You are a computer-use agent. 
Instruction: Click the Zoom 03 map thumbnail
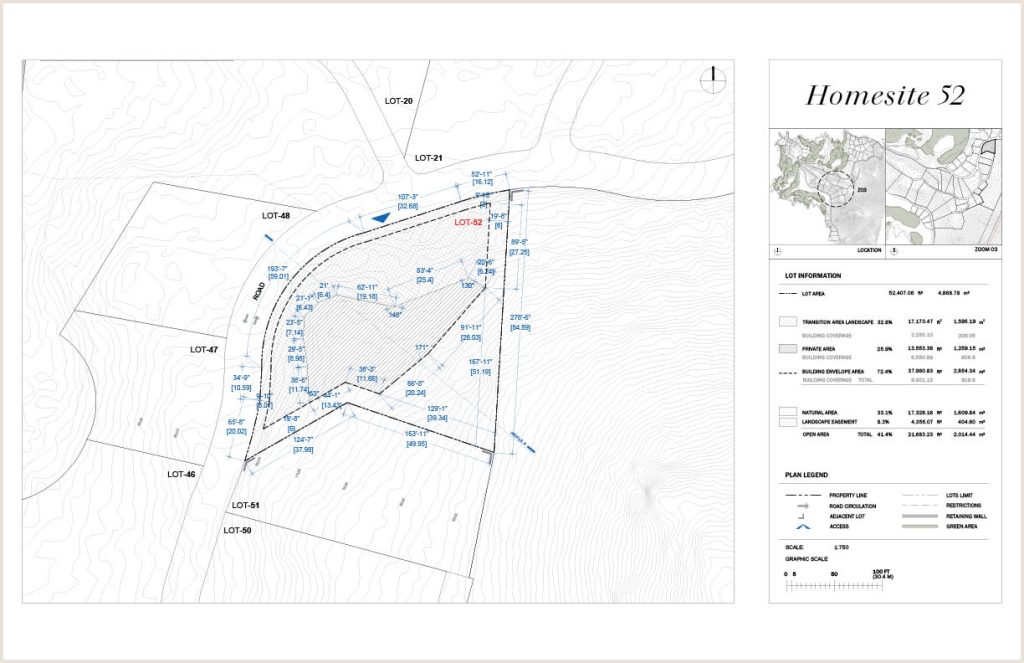click(941, 187)
